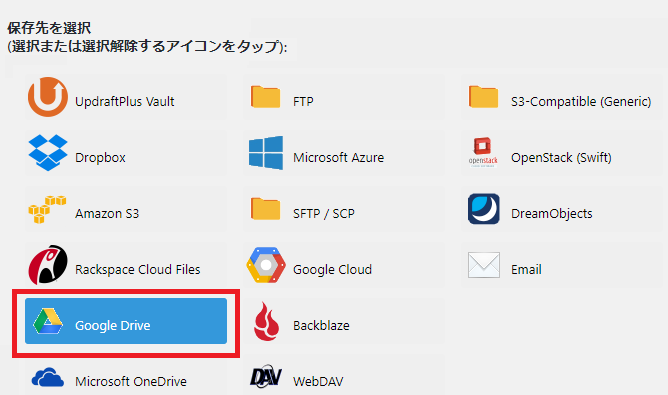Click the Dropbox blue box icon
This screenshot has height=395, width=668.
point(48,153)
